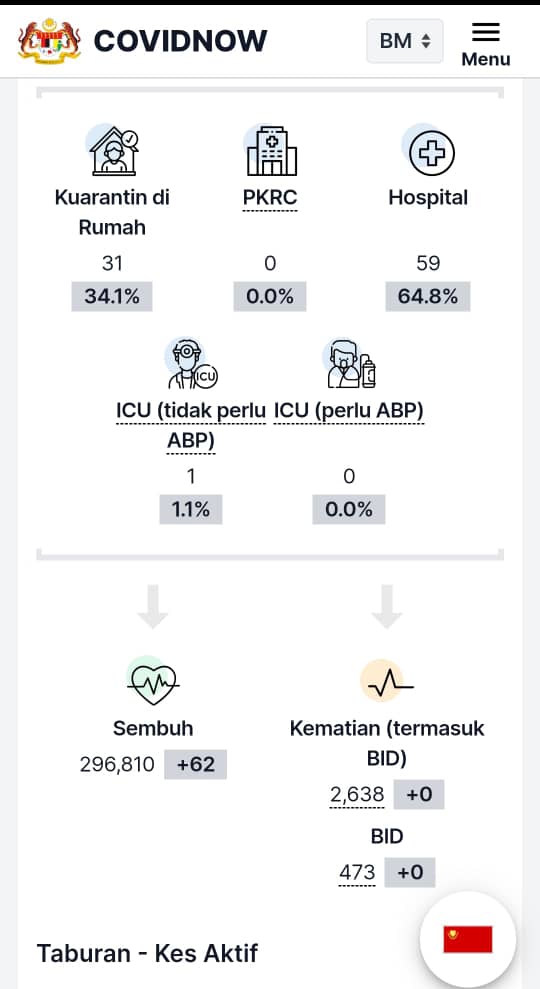
Task: Click the home quarantine house icon
Action: coord(114,151)
